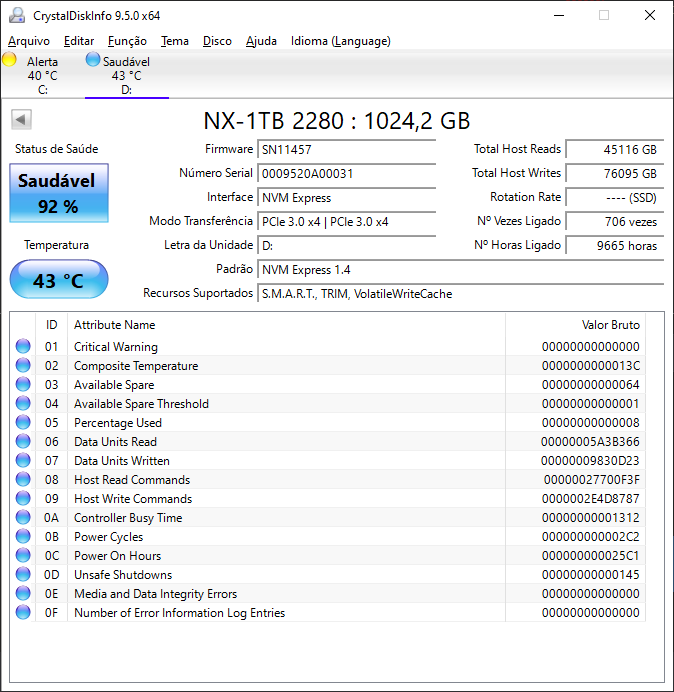Click the status orb for Media and Data Integrity Errors
674x692 pixels.
click(23, 593)
